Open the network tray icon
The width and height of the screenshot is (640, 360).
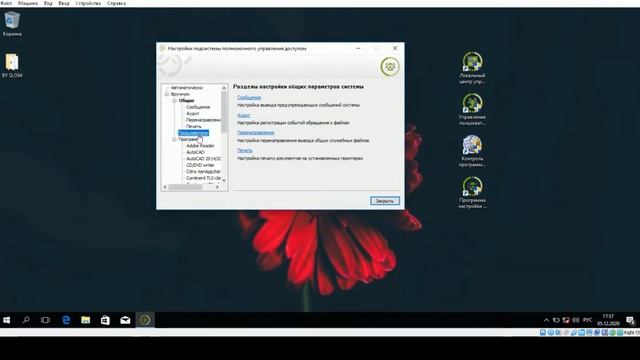coord(566,320)
